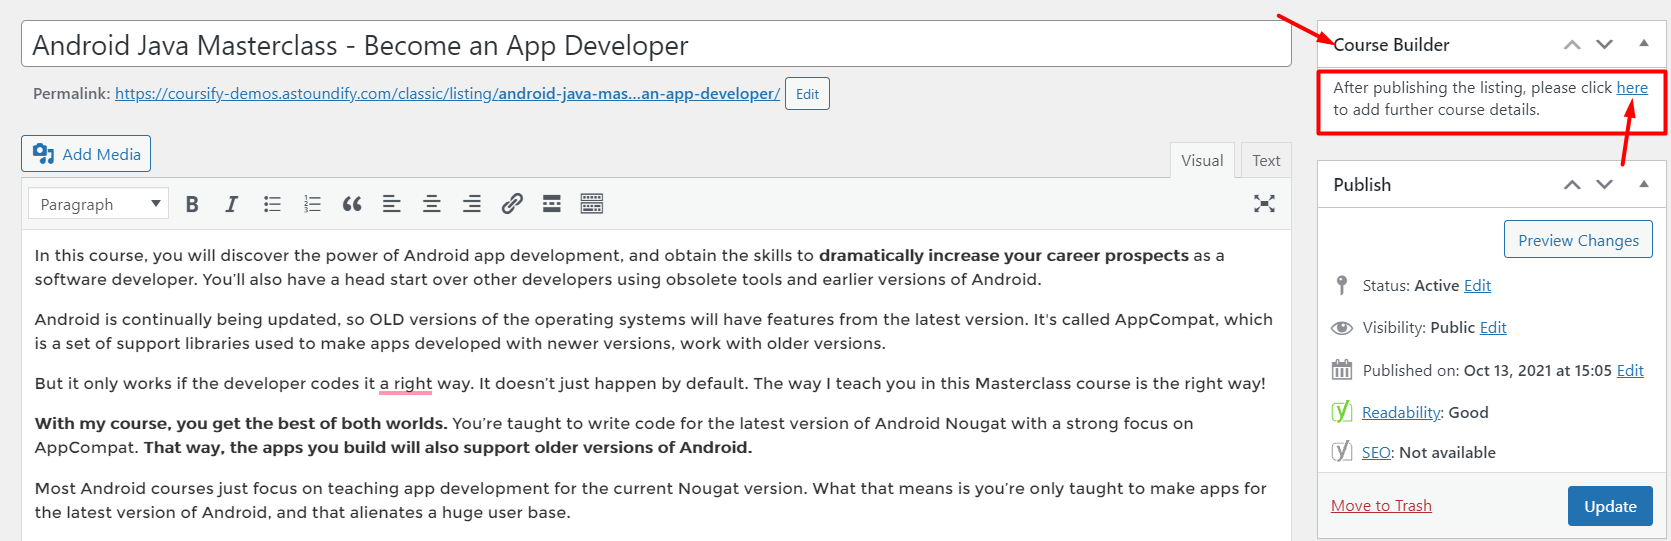Insert a numbered list
Viewport: 1671px width, 541px height.
312,204
